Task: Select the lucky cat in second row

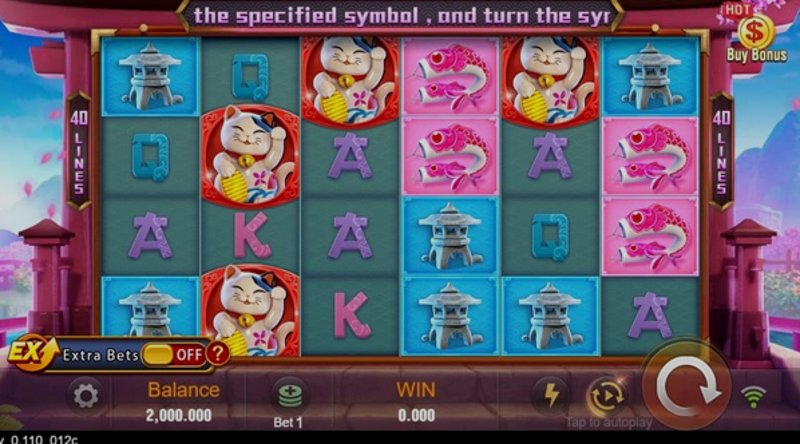Action: pos(250,156)
